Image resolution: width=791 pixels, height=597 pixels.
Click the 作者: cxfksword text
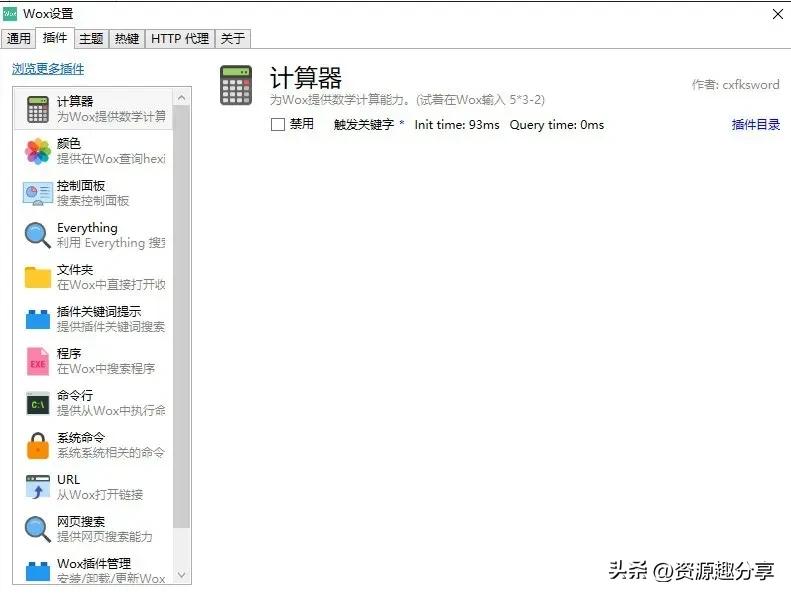pyautogui.click(x=736, y=85)
